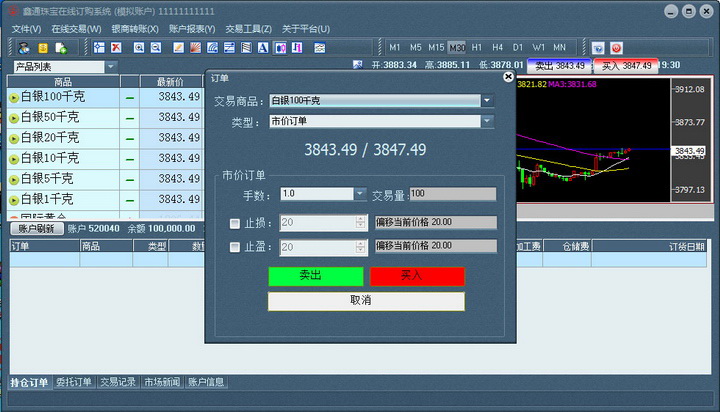Screen dimensions: 720x412
Task: Enable the 止损 stop-loss checkbox
Action: (235, 223)
